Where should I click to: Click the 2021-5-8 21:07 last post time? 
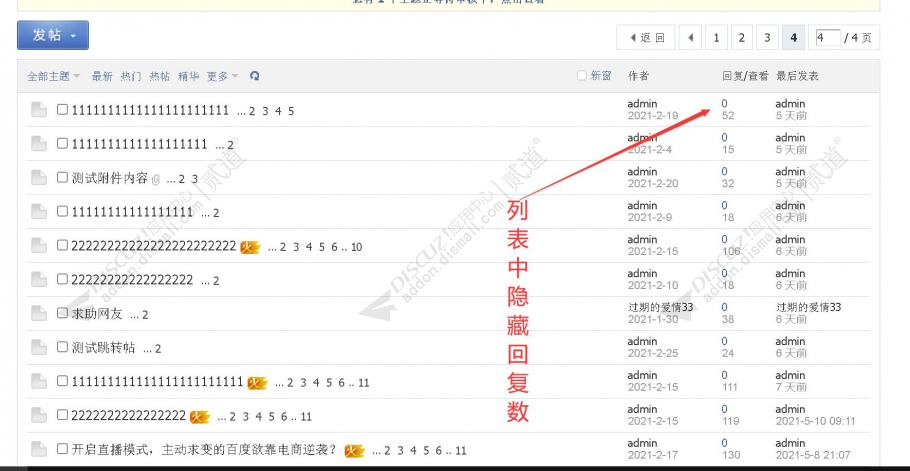(813, 455)
